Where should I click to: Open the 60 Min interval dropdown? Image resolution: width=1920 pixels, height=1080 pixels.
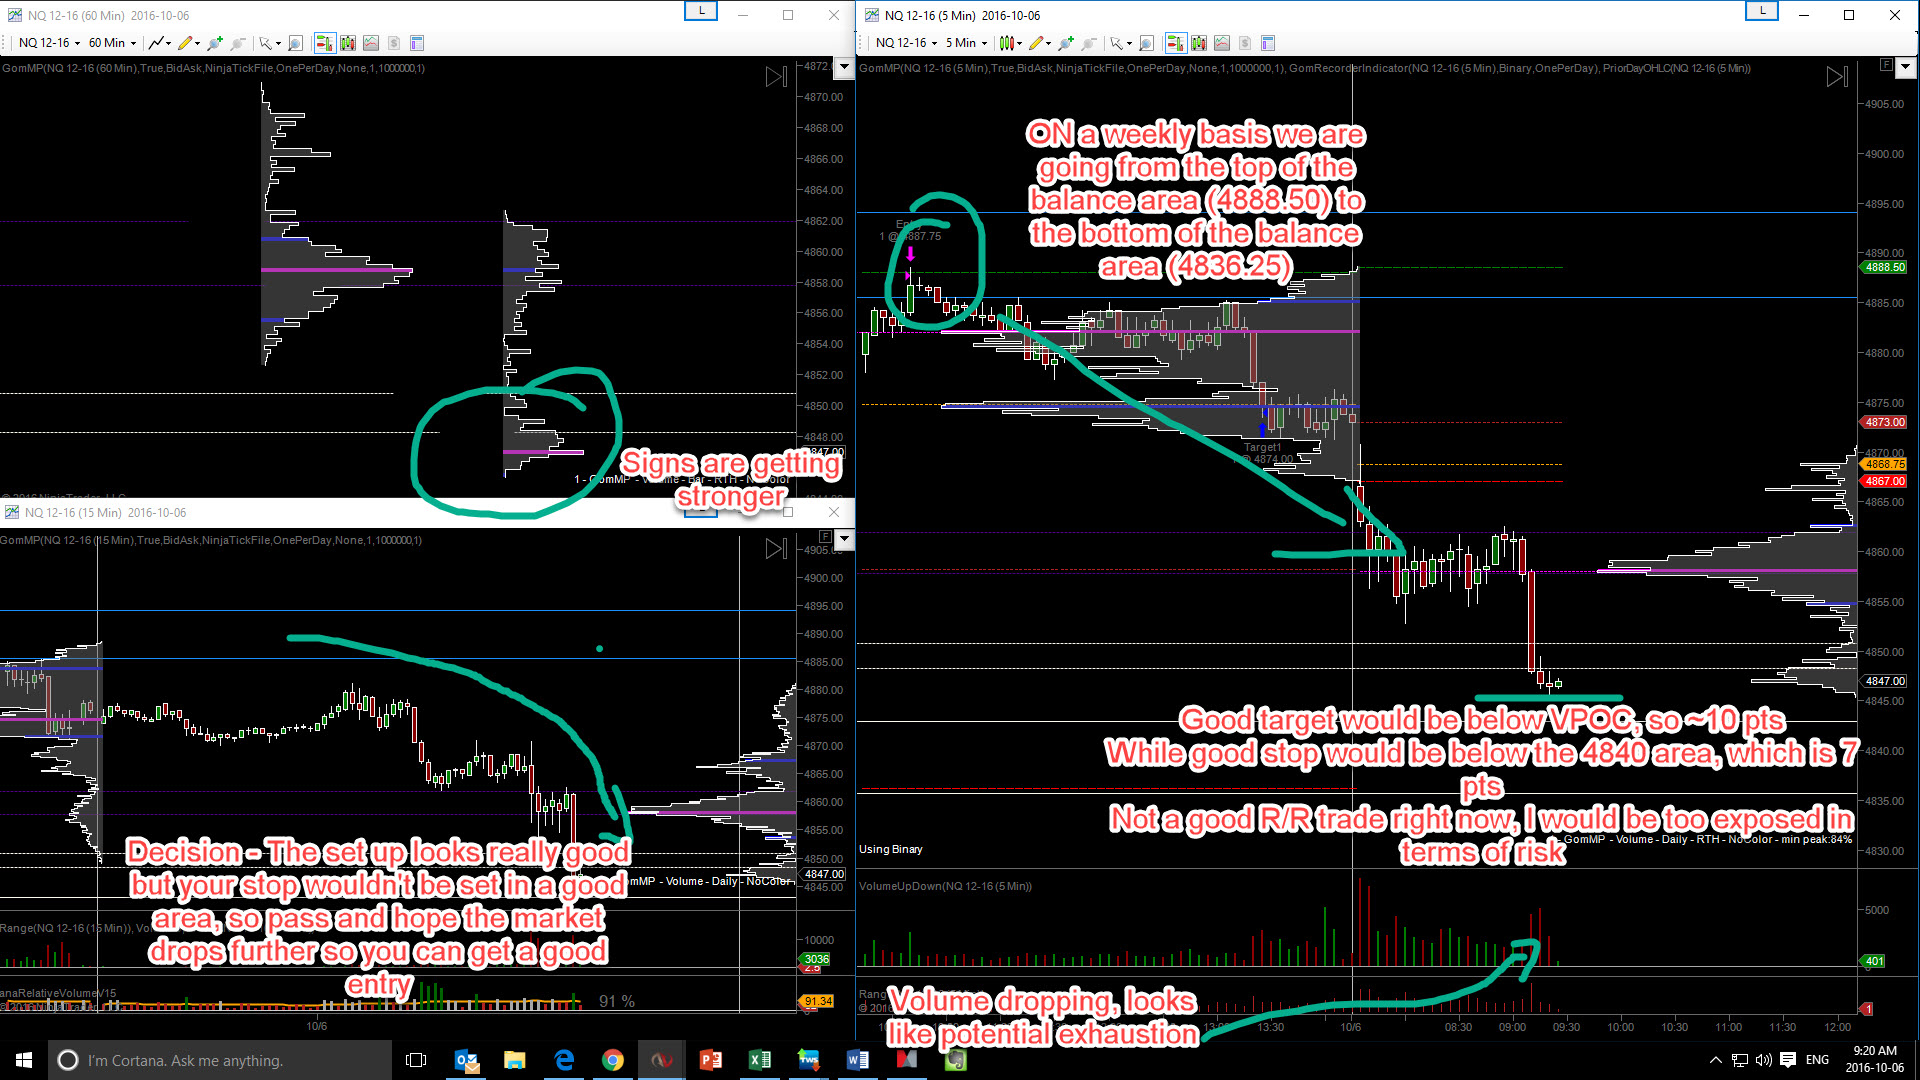point(112,43)
